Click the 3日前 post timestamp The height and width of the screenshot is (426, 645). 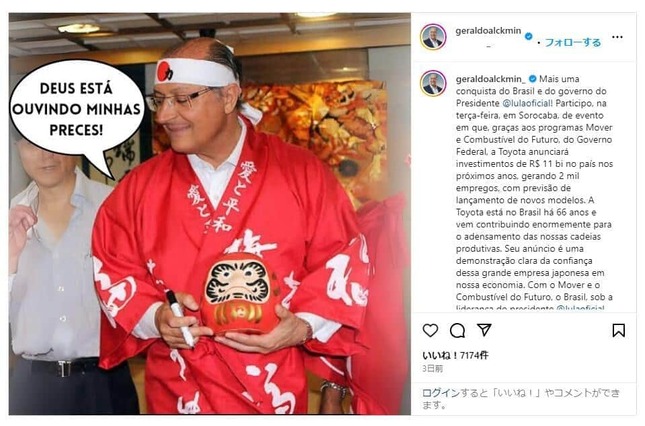[432, 369]
